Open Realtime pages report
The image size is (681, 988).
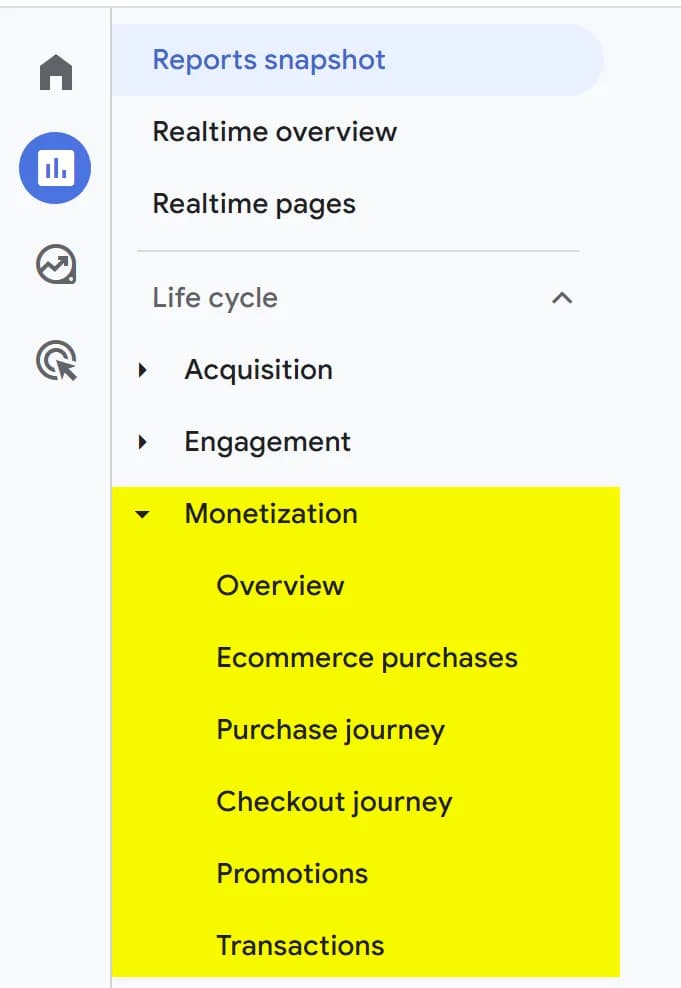pyautogui.click(x=254, y=204)
